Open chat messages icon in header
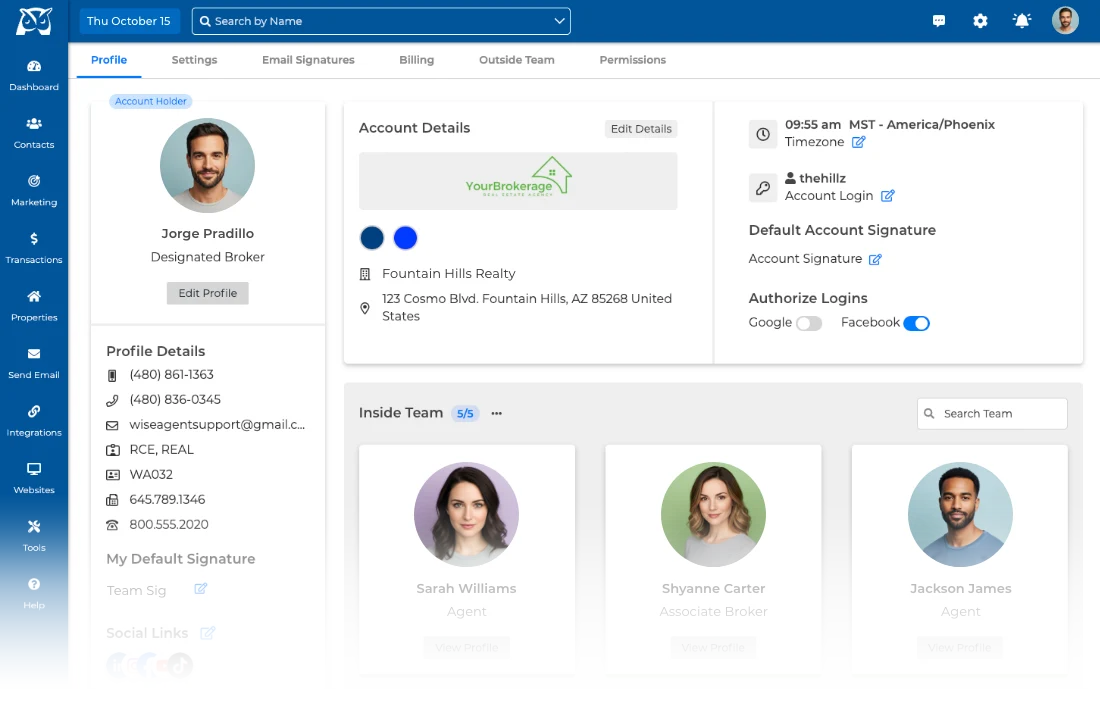 [x=939, y=21]
